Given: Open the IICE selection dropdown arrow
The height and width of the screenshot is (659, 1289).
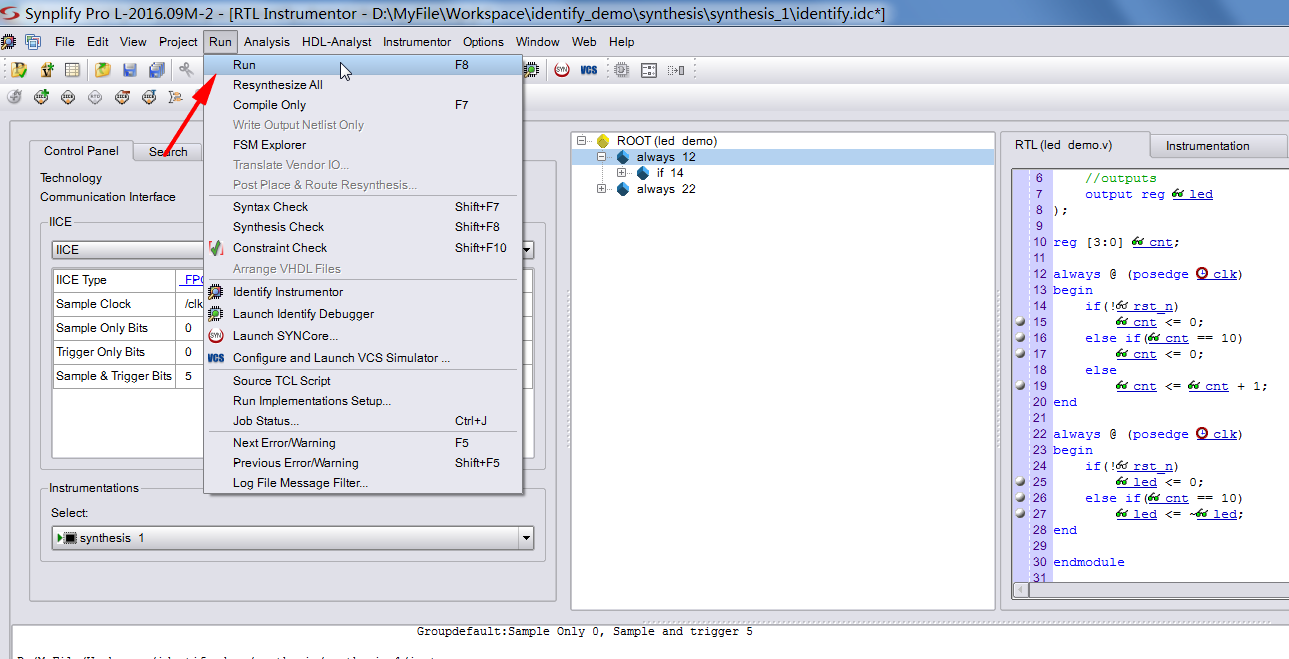Looking at the screenshot, I should coord(526,249).
